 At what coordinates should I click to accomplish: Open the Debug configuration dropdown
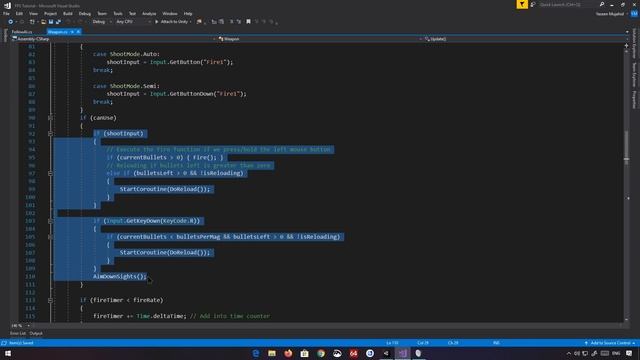pos(102,22)
